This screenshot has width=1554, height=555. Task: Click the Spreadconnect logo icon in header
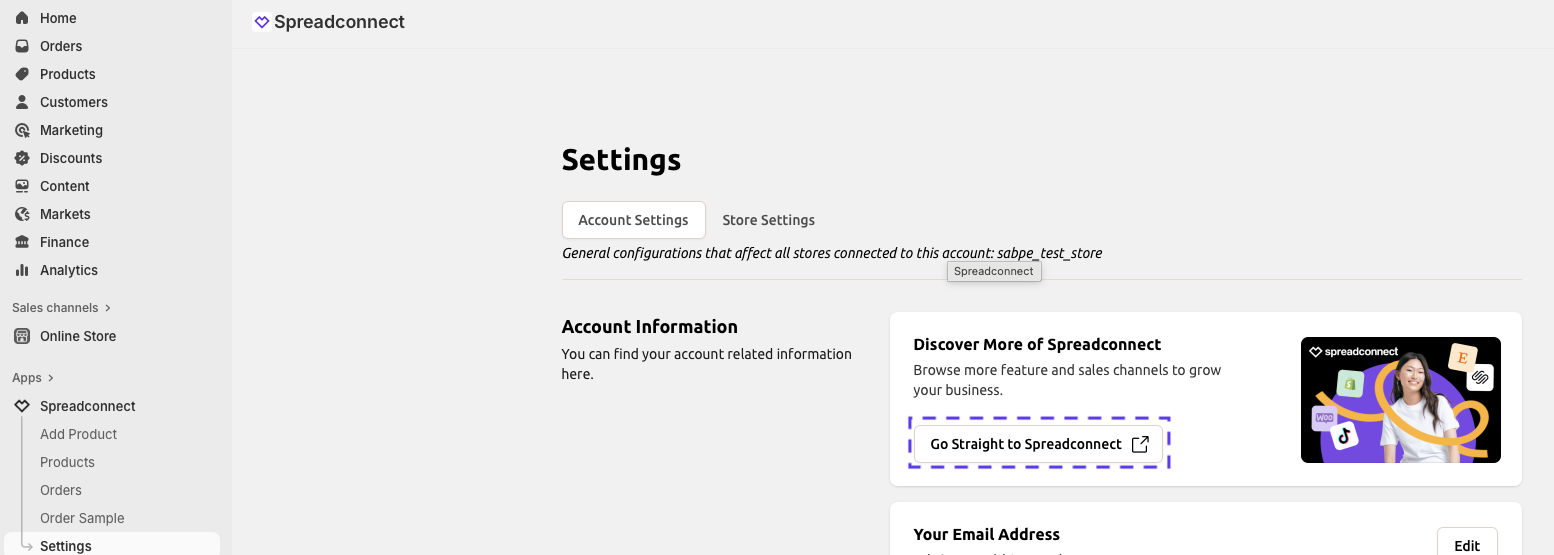coord(262,22)
